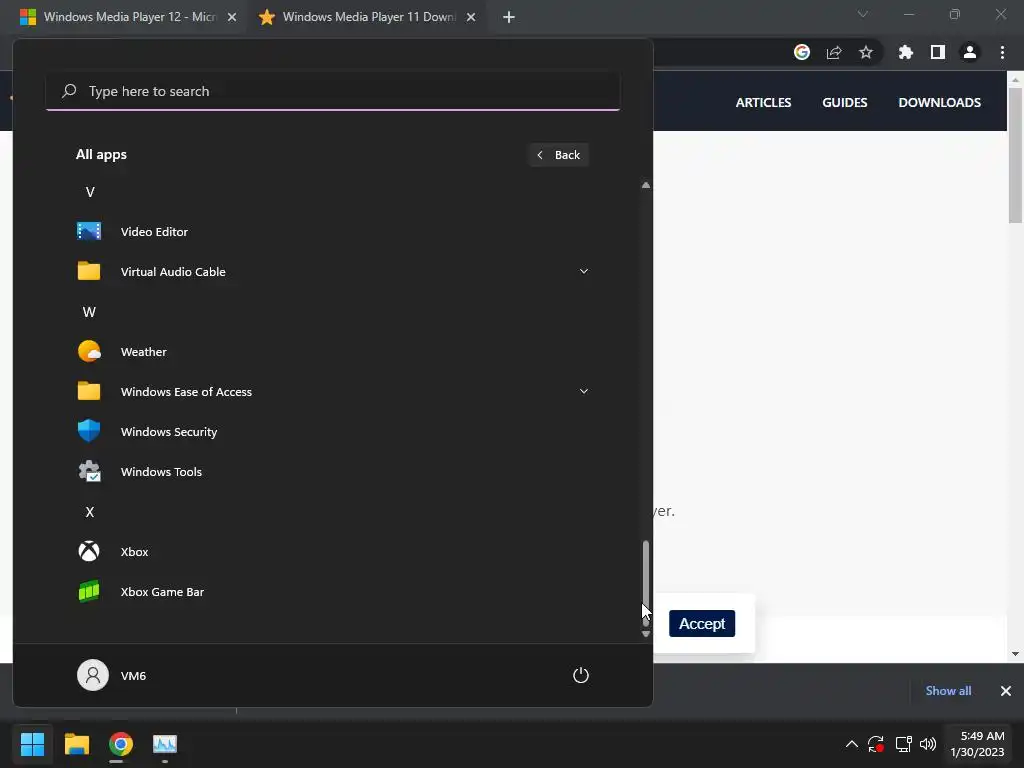This screenshot has width=1024, height=768.
Task: Click Show all downloads link
Action: 948,691
